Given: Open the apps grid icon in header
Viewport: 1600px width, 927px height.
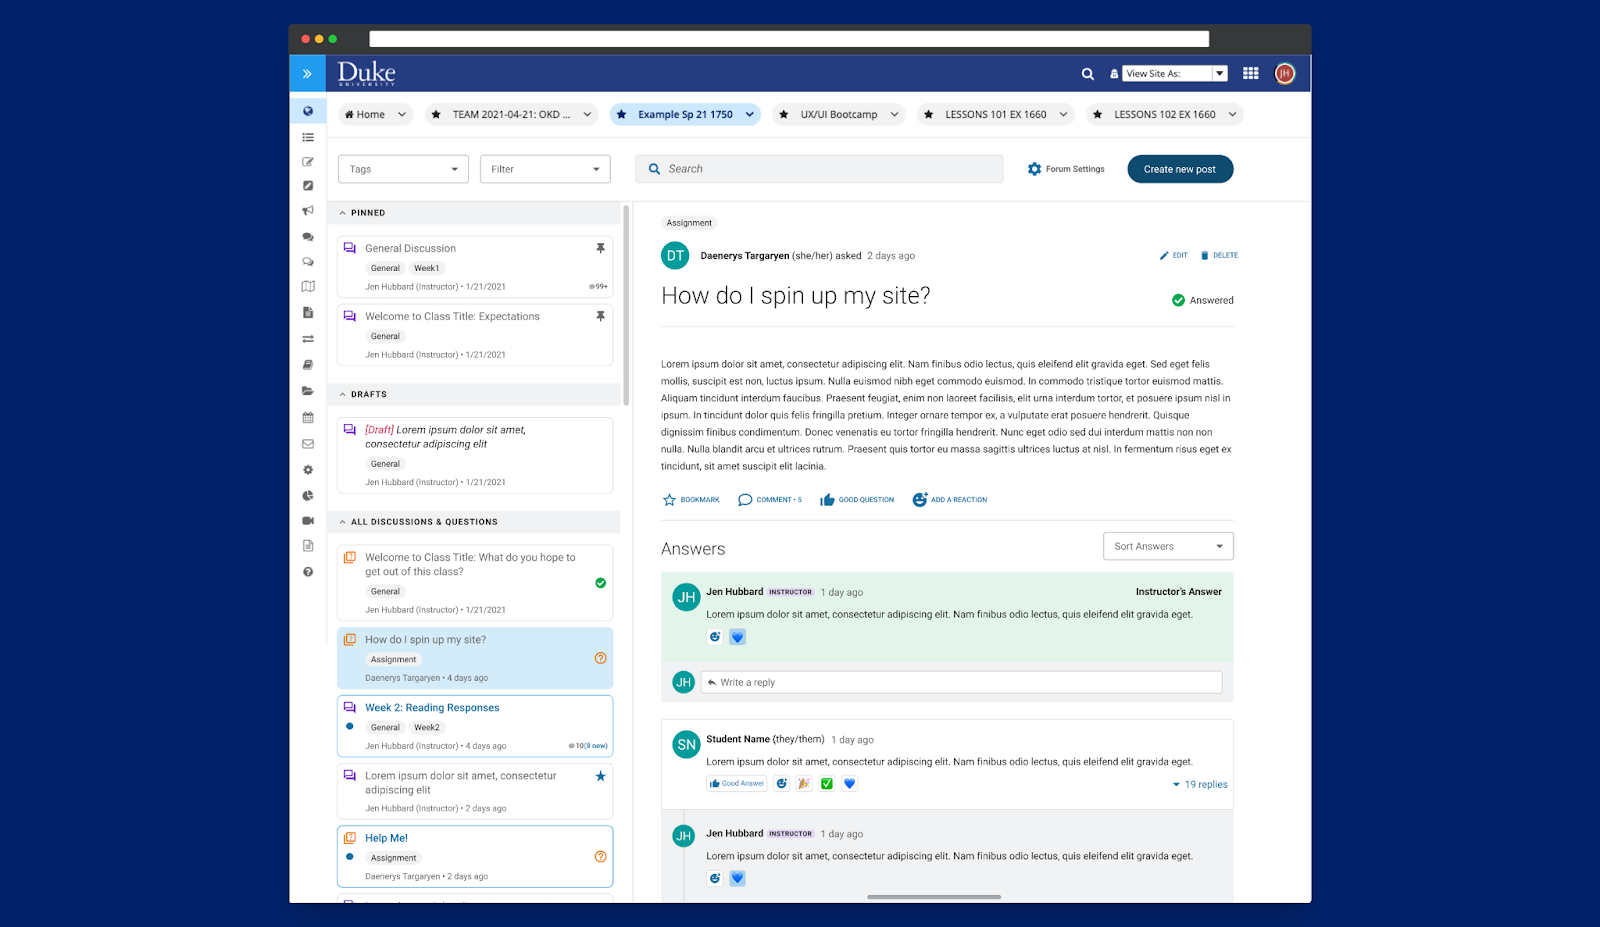Looking at the screenshot, I should [1250, 73].
